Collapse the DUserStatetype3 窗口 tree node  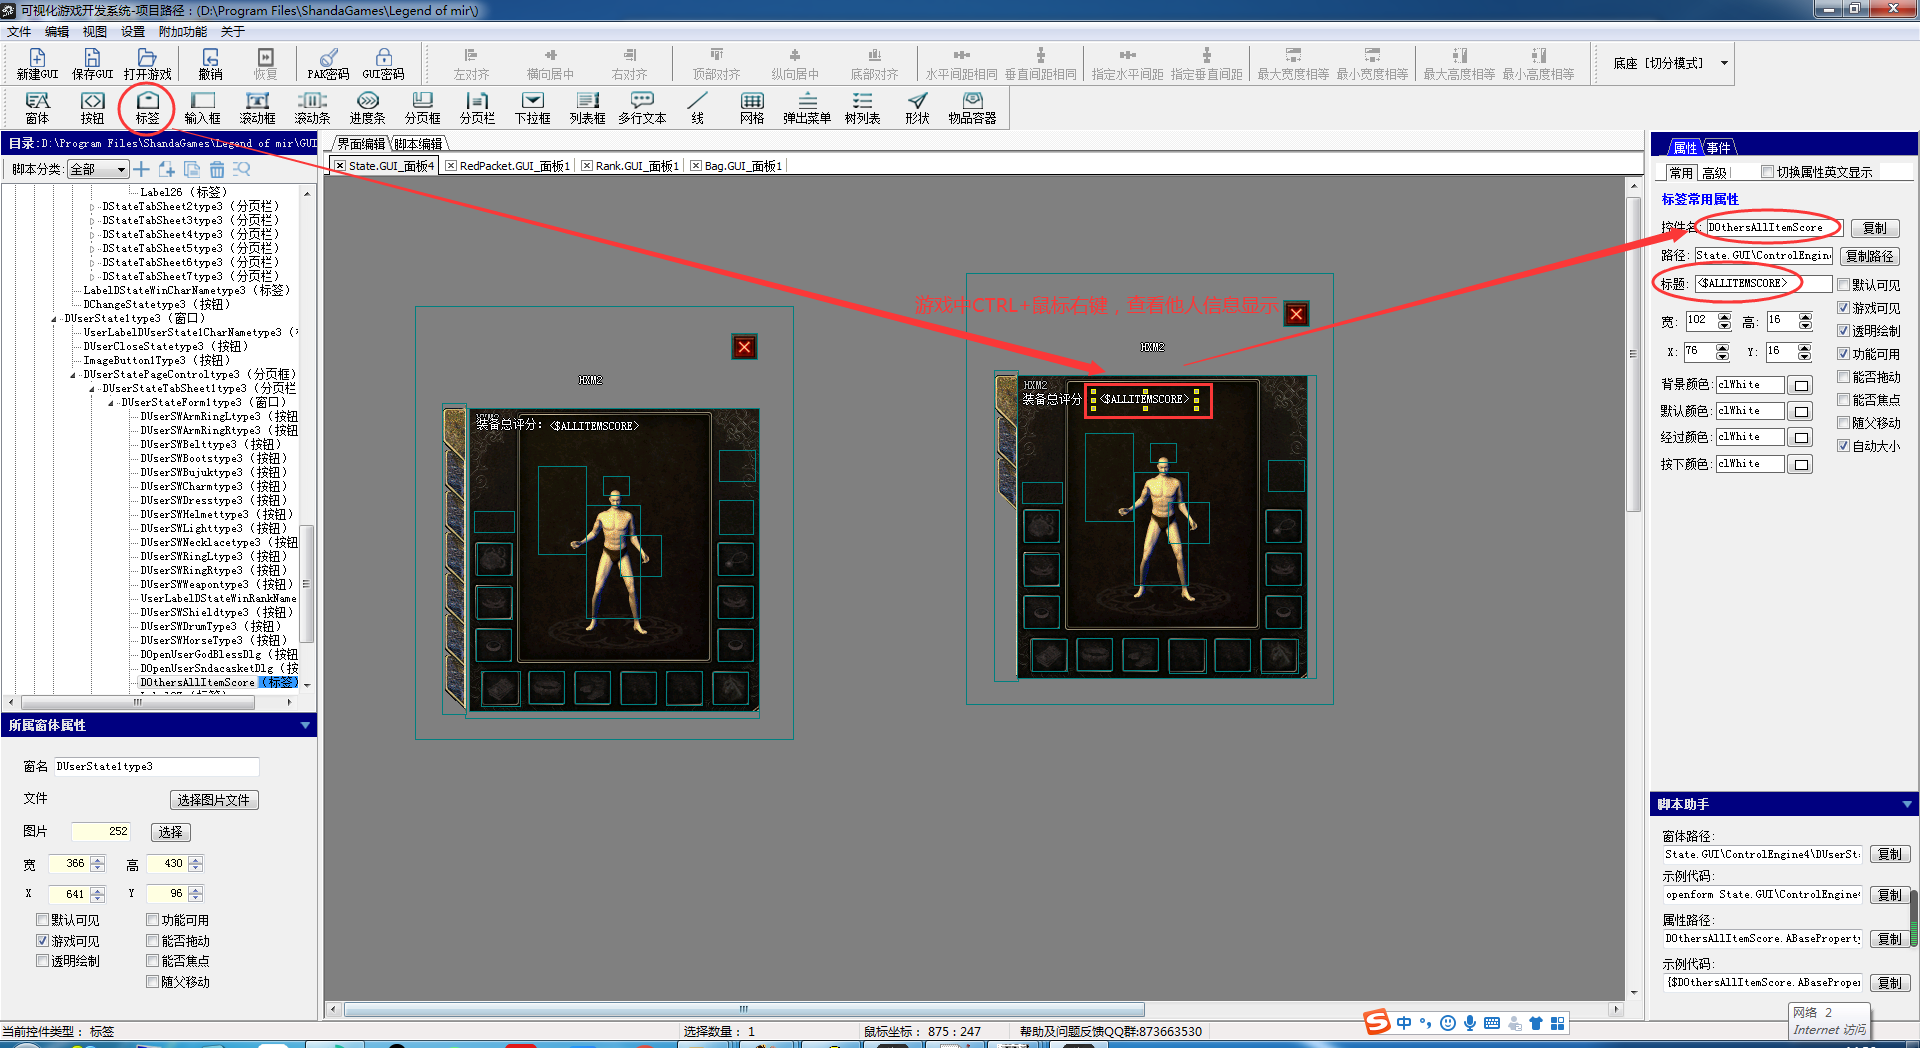point(54,319)
